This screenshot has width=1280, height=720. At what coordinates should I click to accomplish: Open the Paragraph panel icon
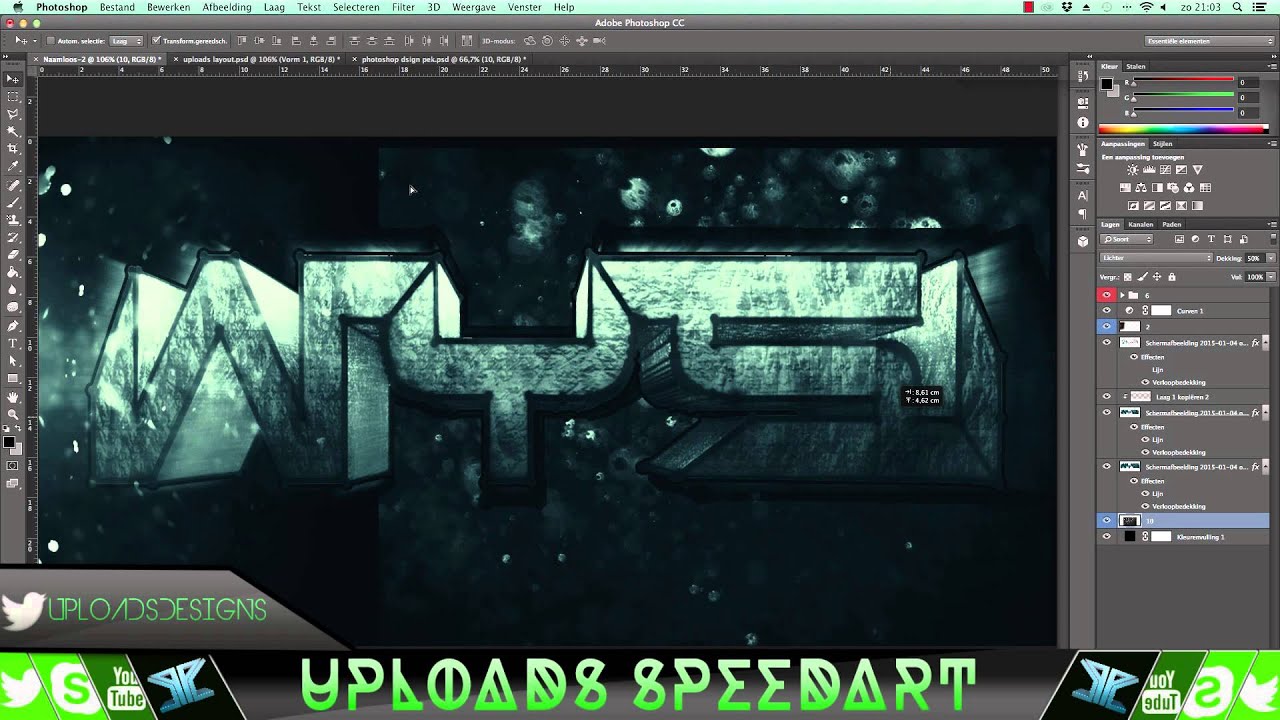[x=1083, y=214]
